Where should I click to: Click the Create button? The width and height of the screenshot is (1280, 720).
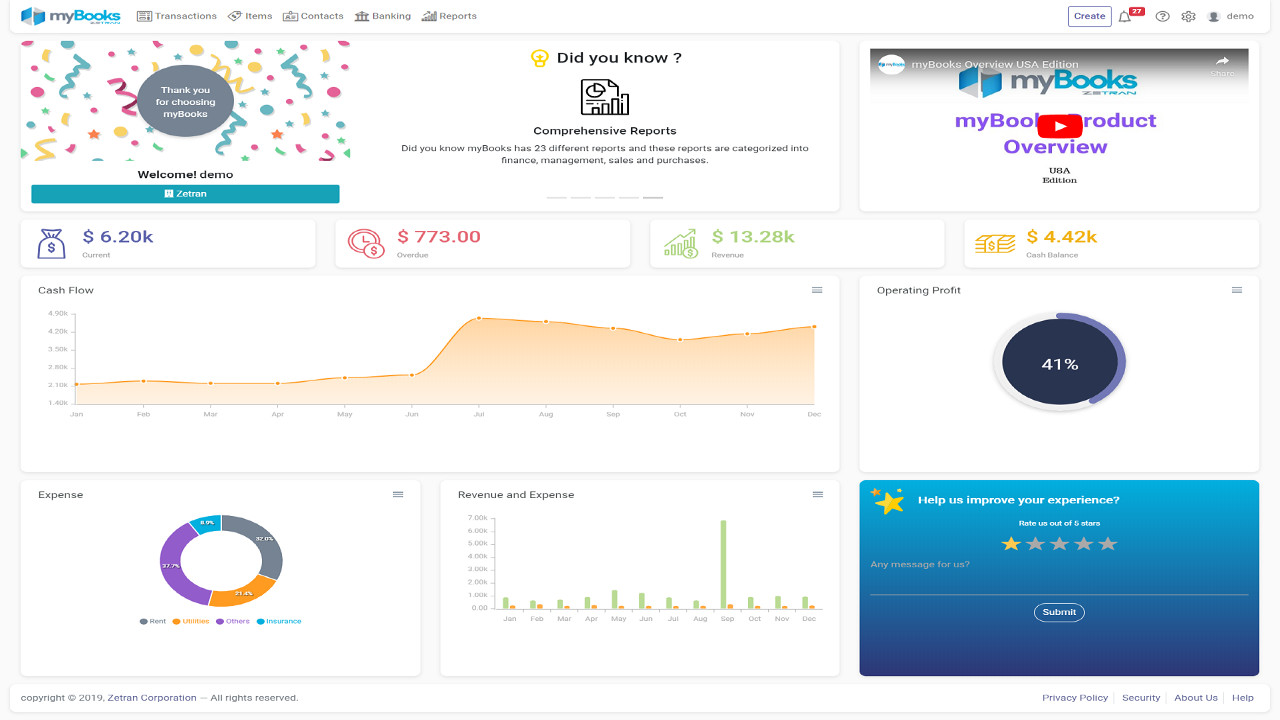click(x=1089, y=16)
